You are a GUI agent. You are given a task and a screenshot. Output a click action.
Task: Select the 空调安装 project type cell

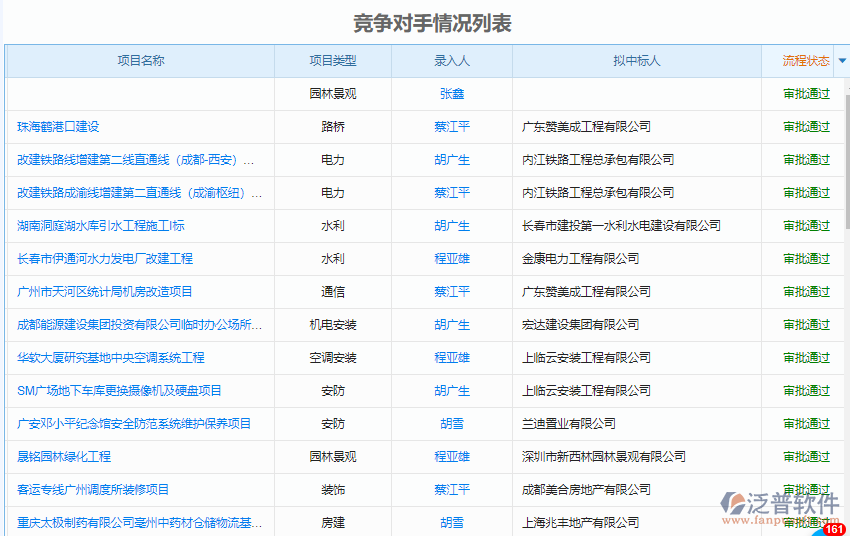tap(333, 358)
